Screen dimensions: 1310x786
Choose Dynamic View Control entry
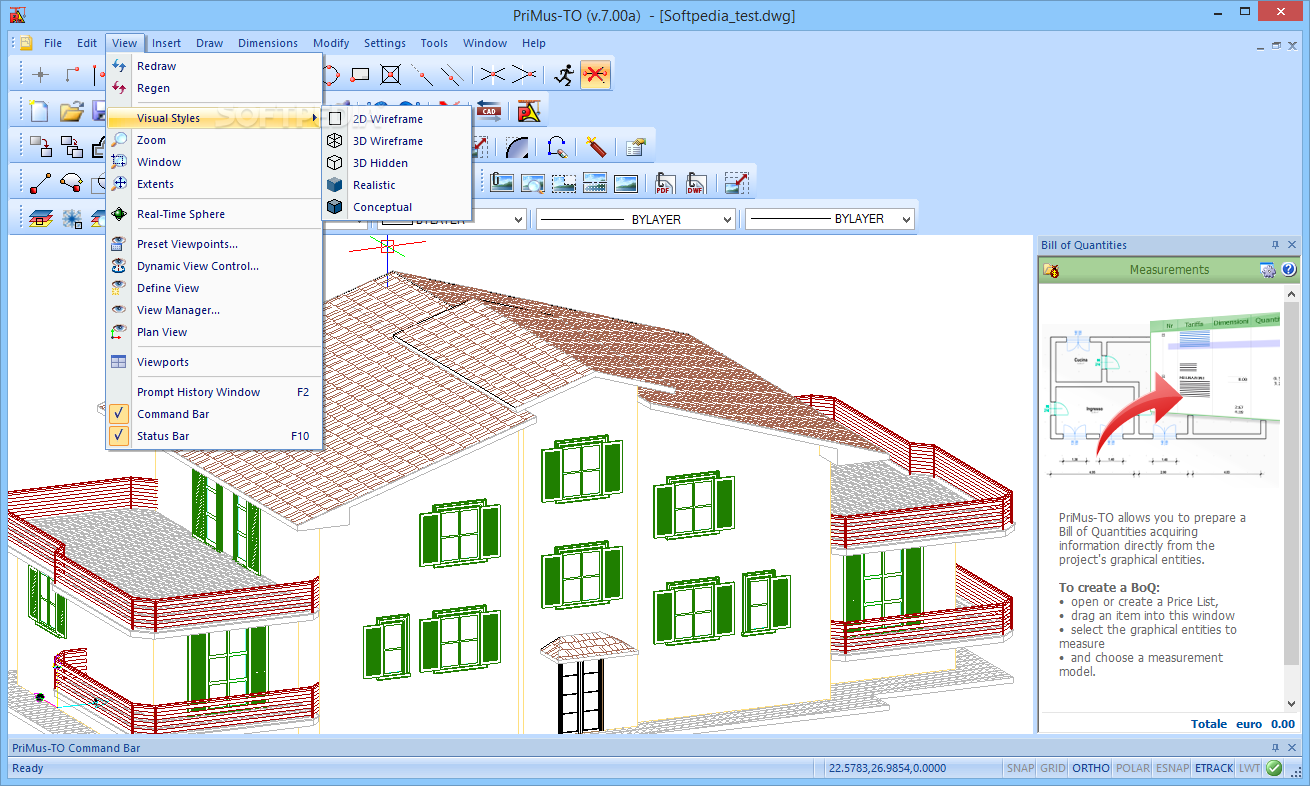(x=215, y=266)
